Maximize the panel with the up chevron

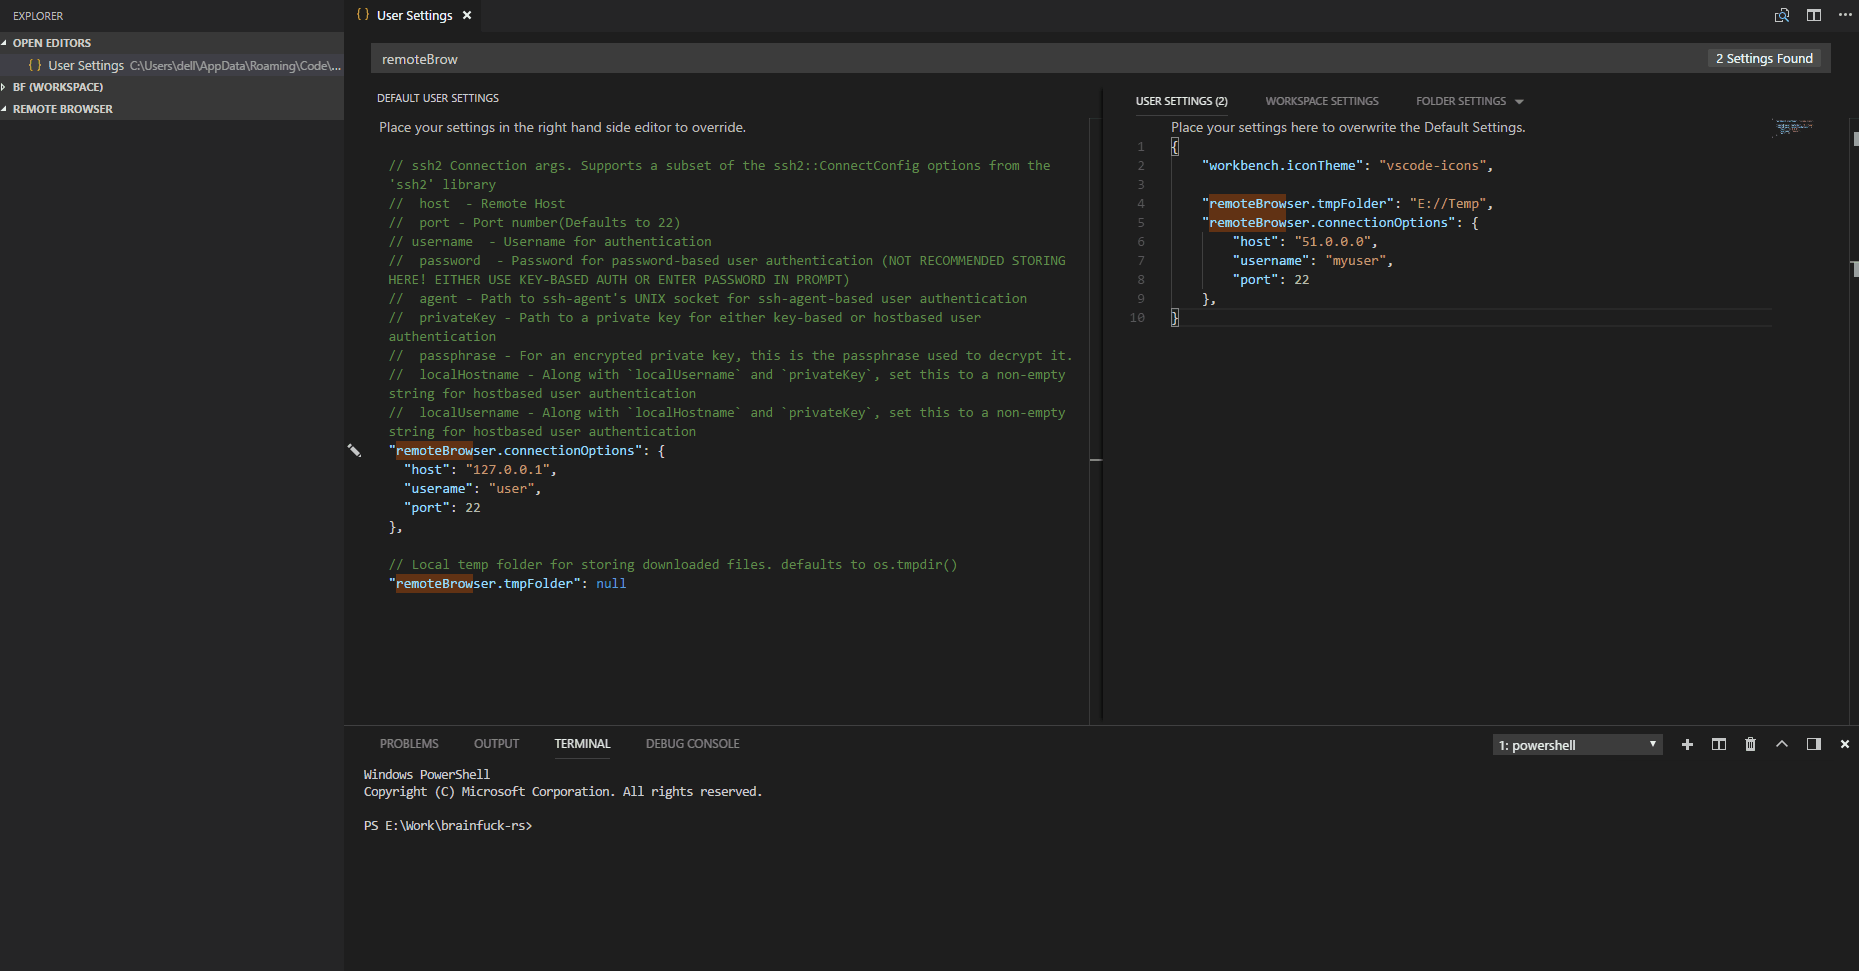pyautogui.click(x=1782, y=744)
